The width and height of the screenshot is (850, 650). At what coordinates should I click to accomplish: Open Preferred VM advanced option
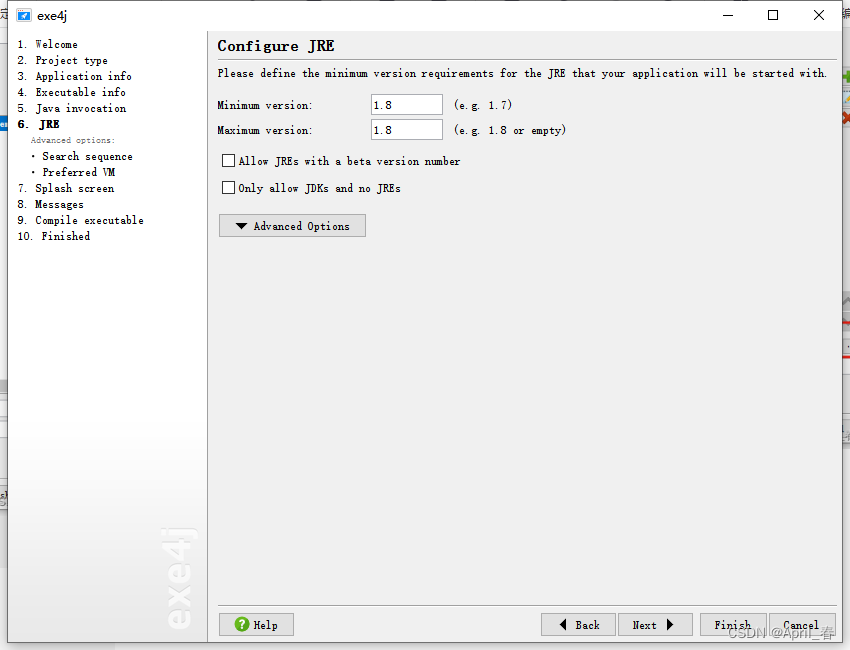79,172
